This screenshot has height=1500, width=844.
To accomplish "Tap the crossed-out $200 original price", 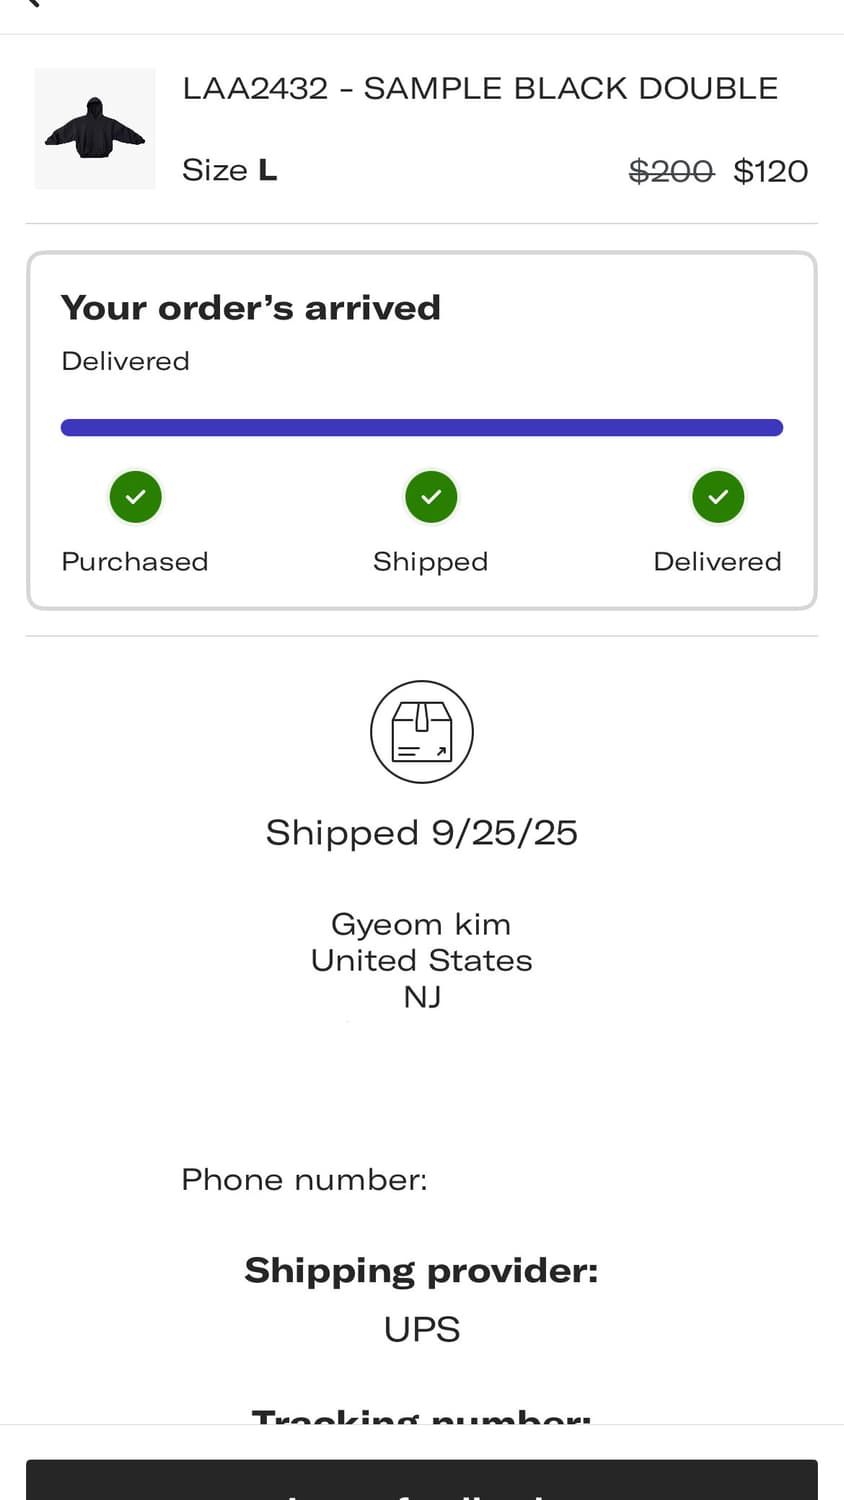I will 671,172.
